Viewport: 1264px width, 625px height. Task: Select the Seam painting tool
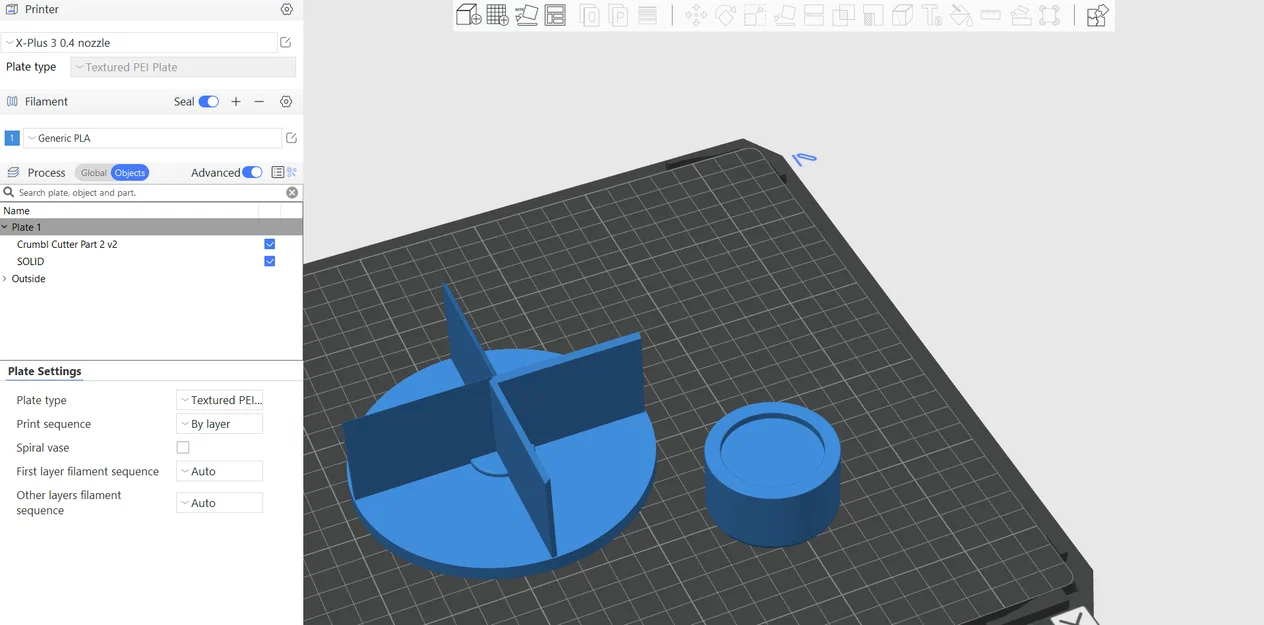(902, 15)
